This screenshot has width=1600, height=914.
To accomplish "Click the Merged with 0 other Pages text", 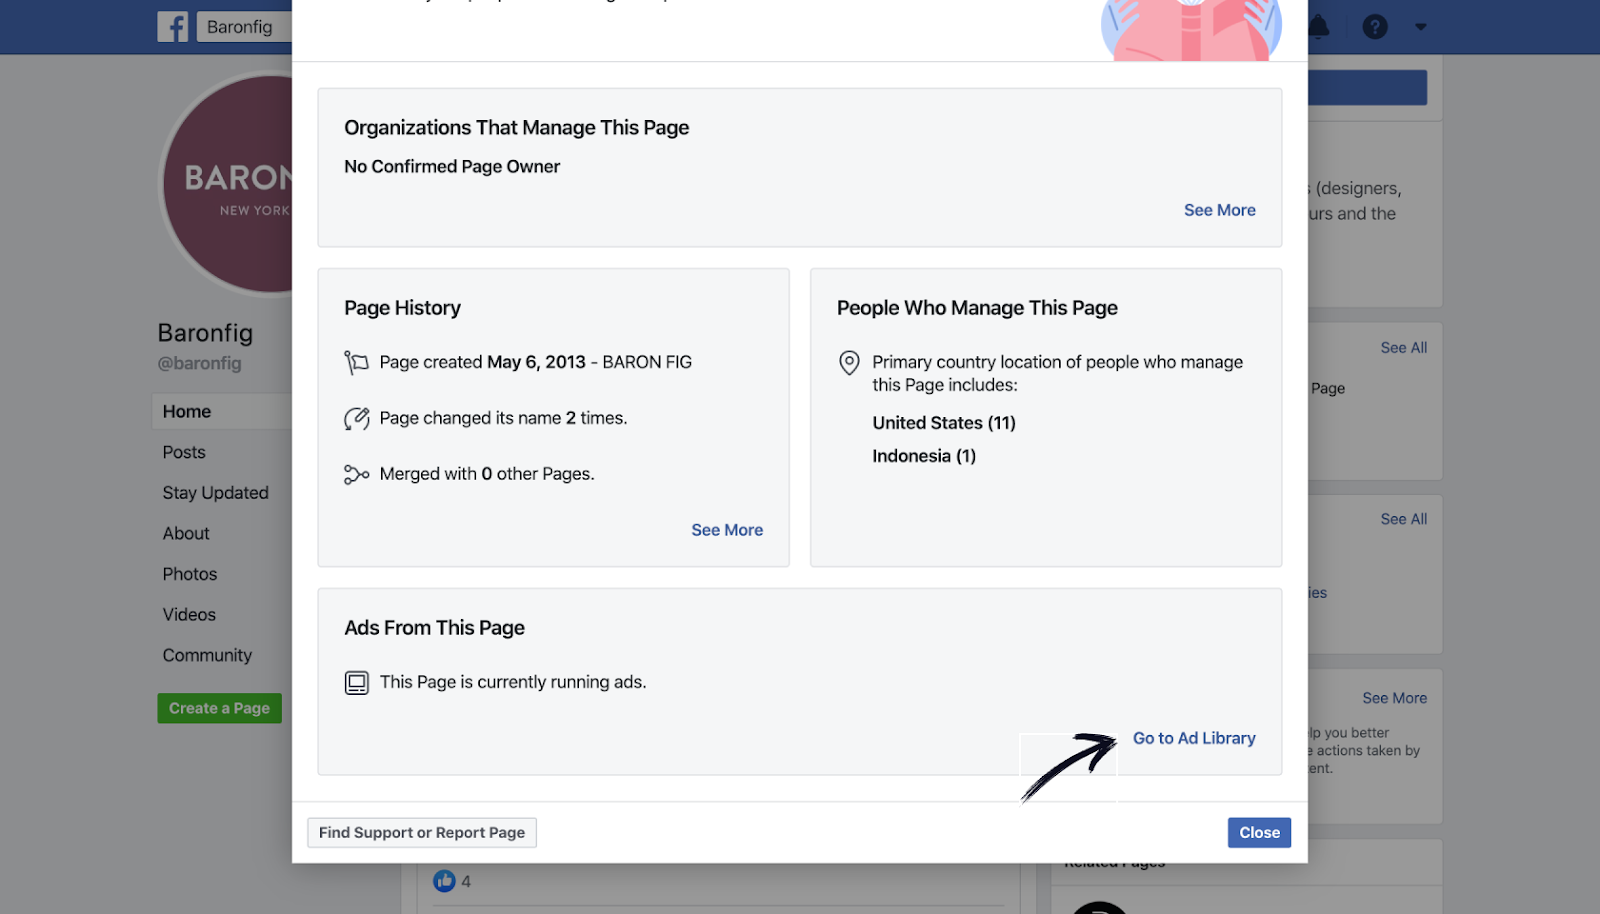I will point(487,474).
